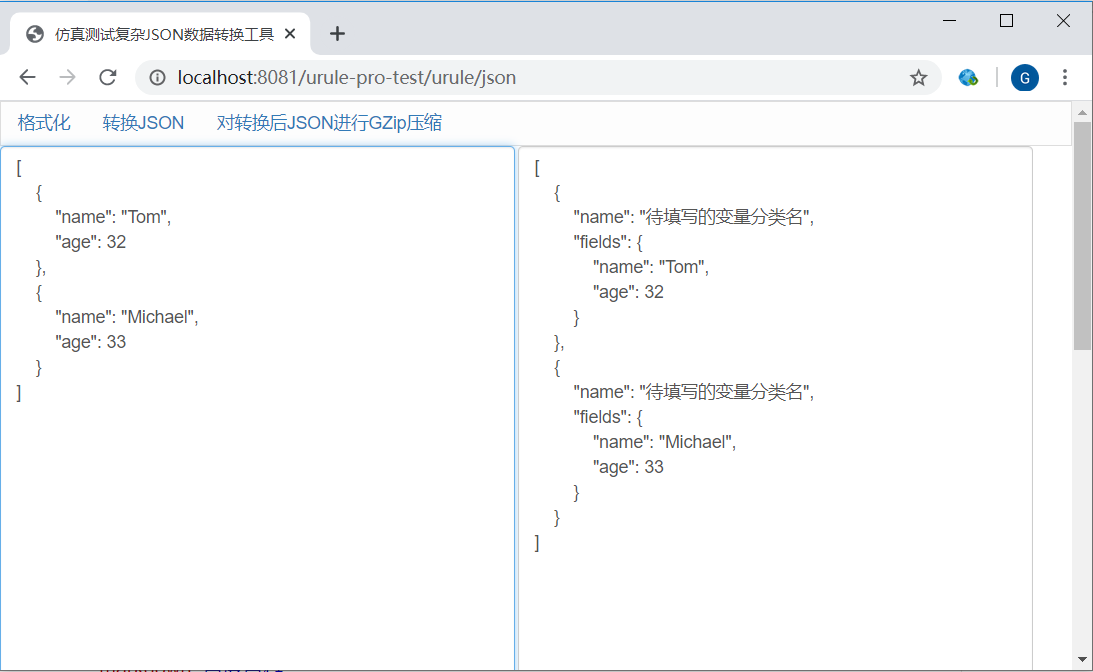Screen dimensions: 1093x672
Task: Click 对转换后JSON进行GZip压缩 link
Action: click(x=329, y=123)
